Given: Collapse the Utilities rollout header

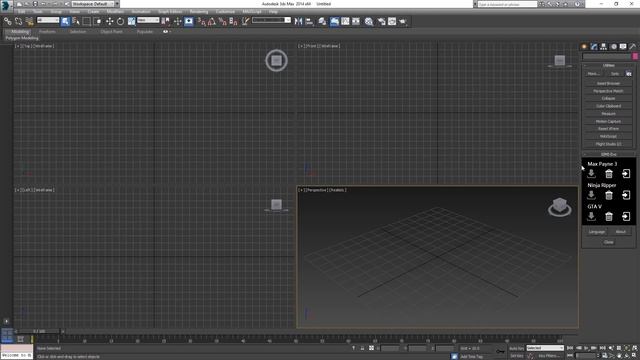Looking at the screenshot, I should [608, 65].
